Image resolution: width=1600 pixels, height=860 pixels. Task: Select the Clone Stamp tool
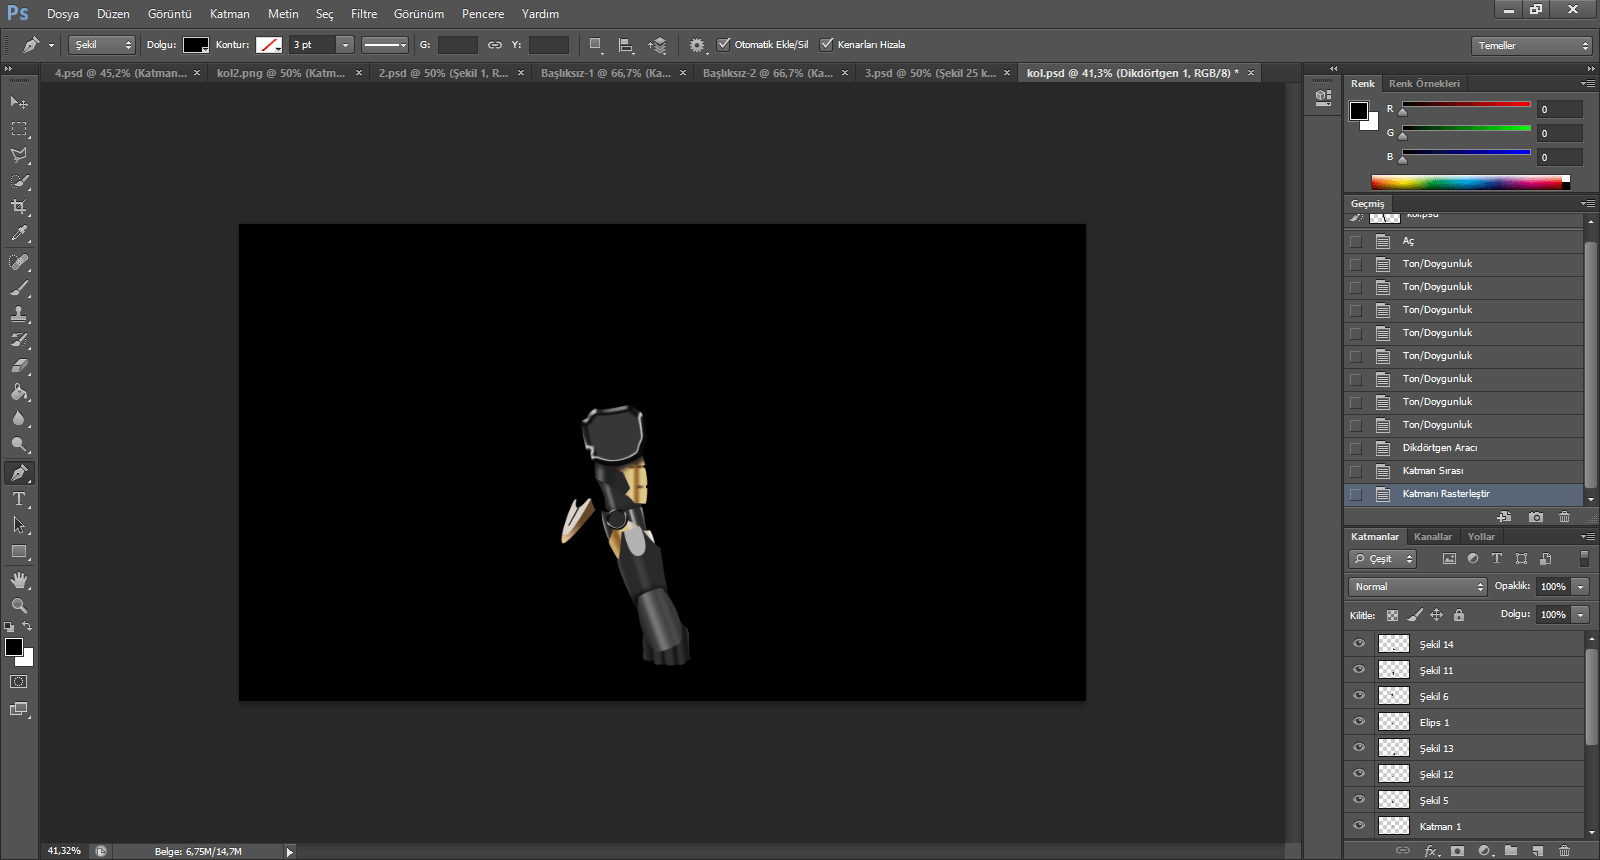(19, 314)
